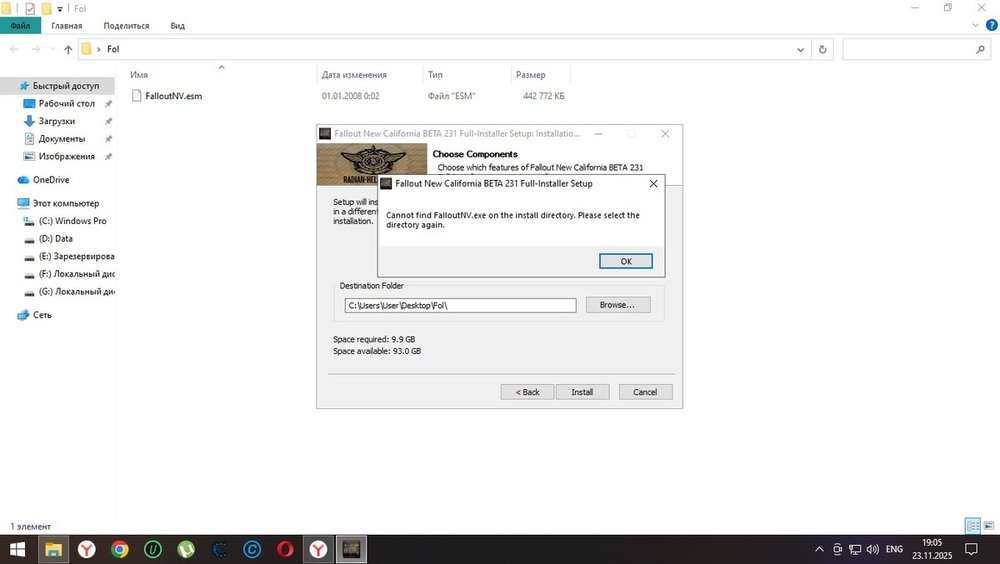The image size is (1000, 564).
Task: Open the (E:) Зарезервирова drive
Action: coord(76,256)
